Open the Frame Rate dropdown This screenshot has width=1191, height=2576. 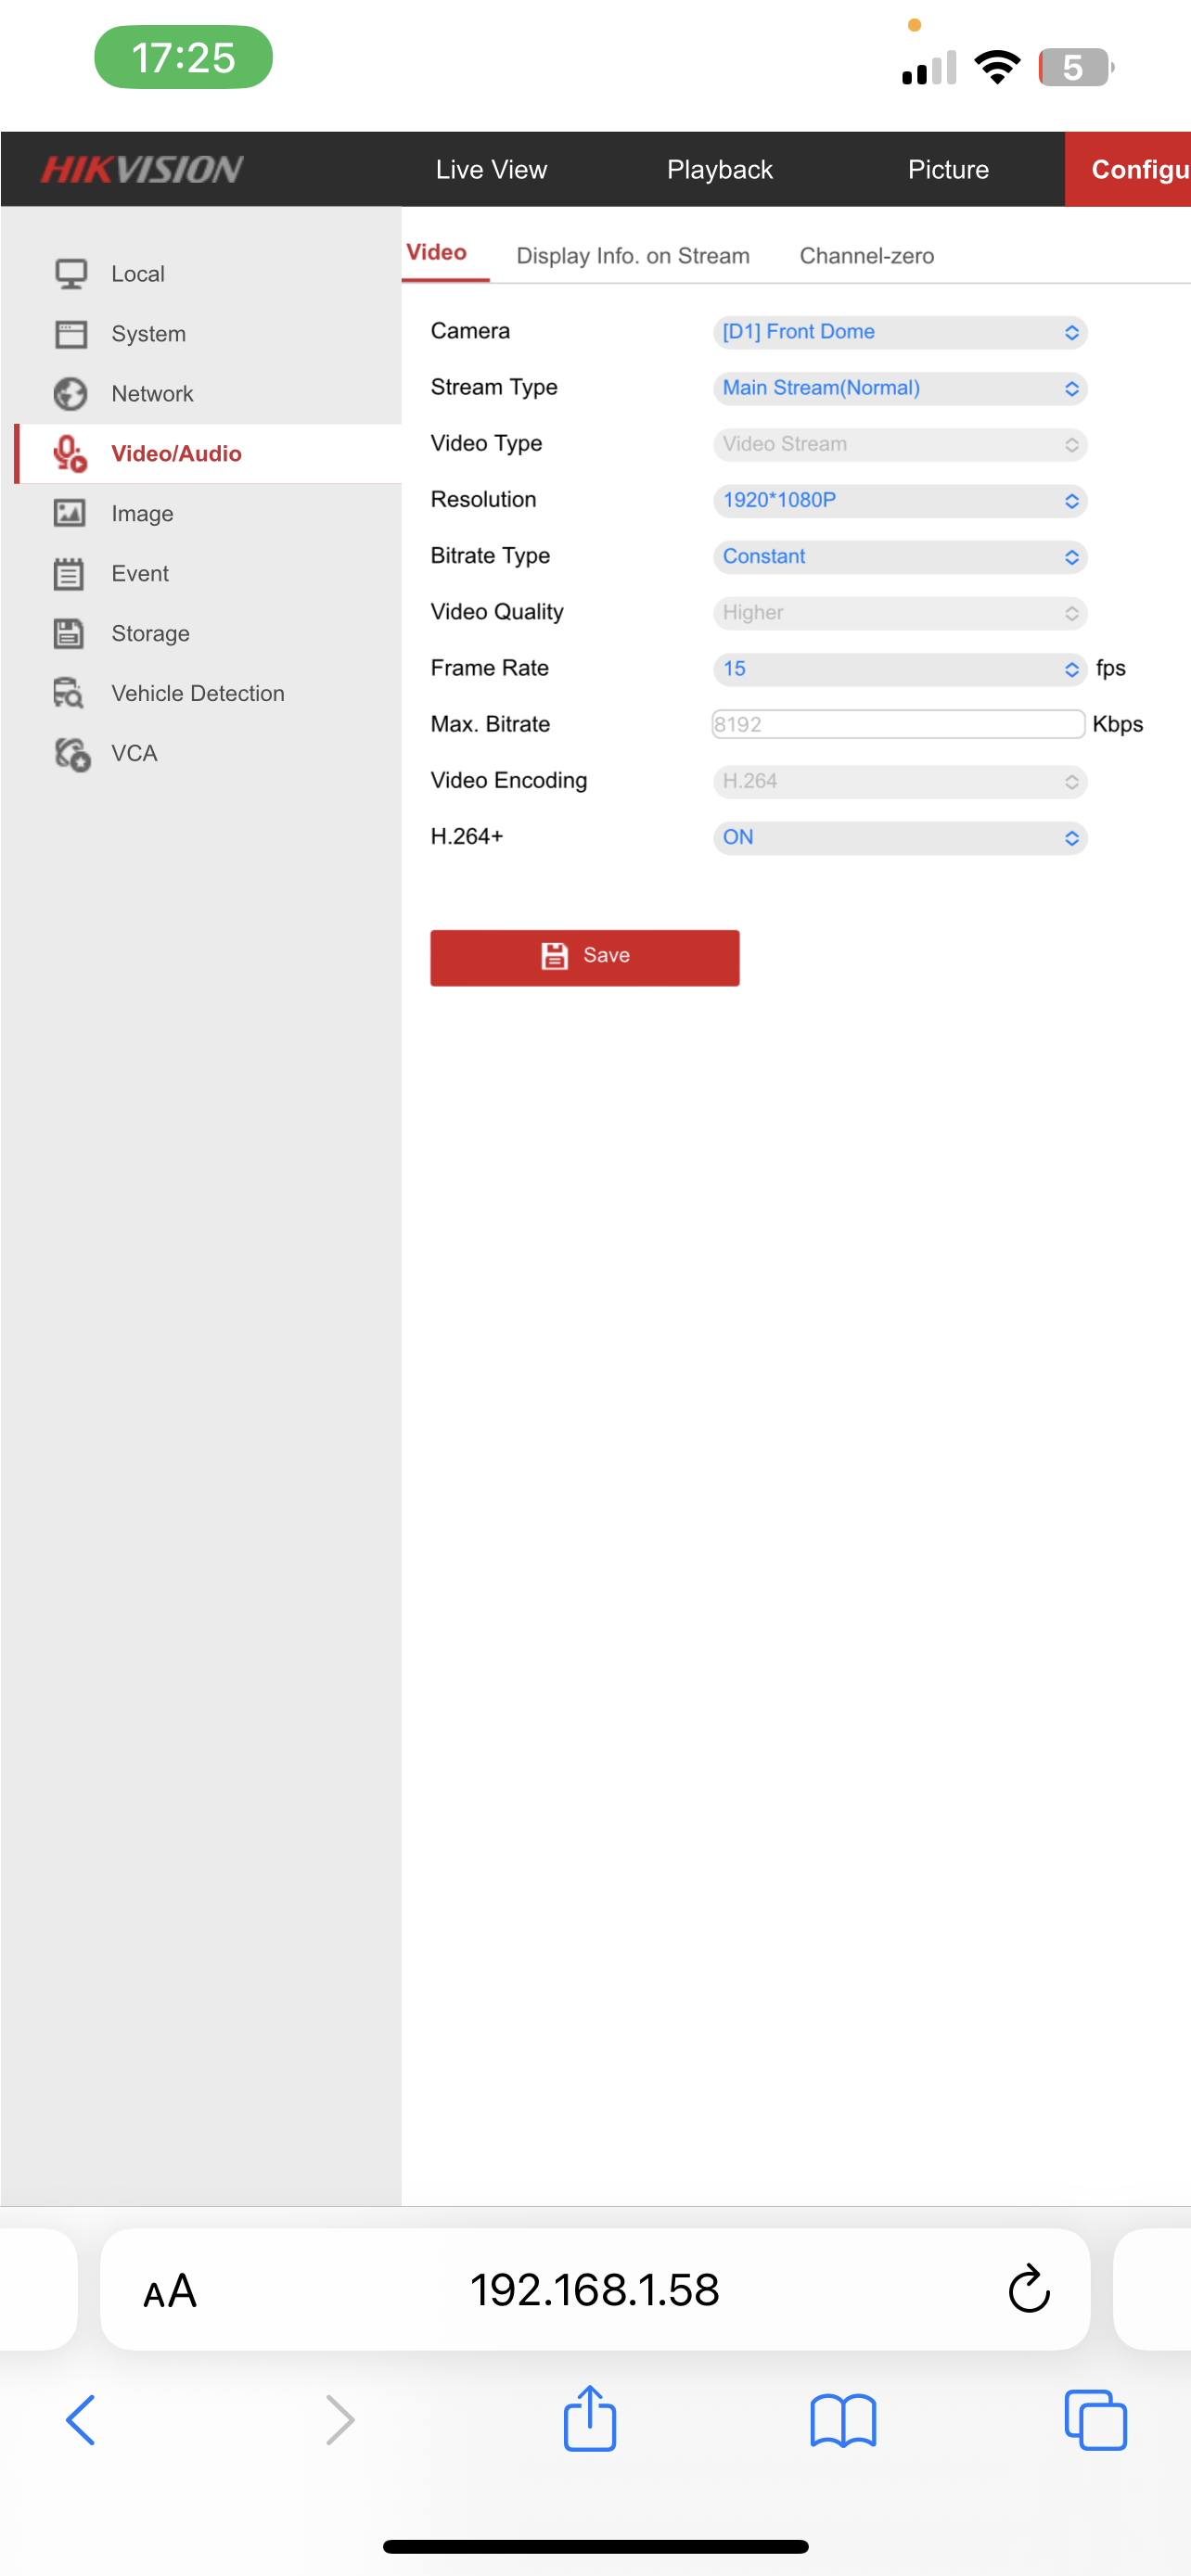click(x=899, y=669)
